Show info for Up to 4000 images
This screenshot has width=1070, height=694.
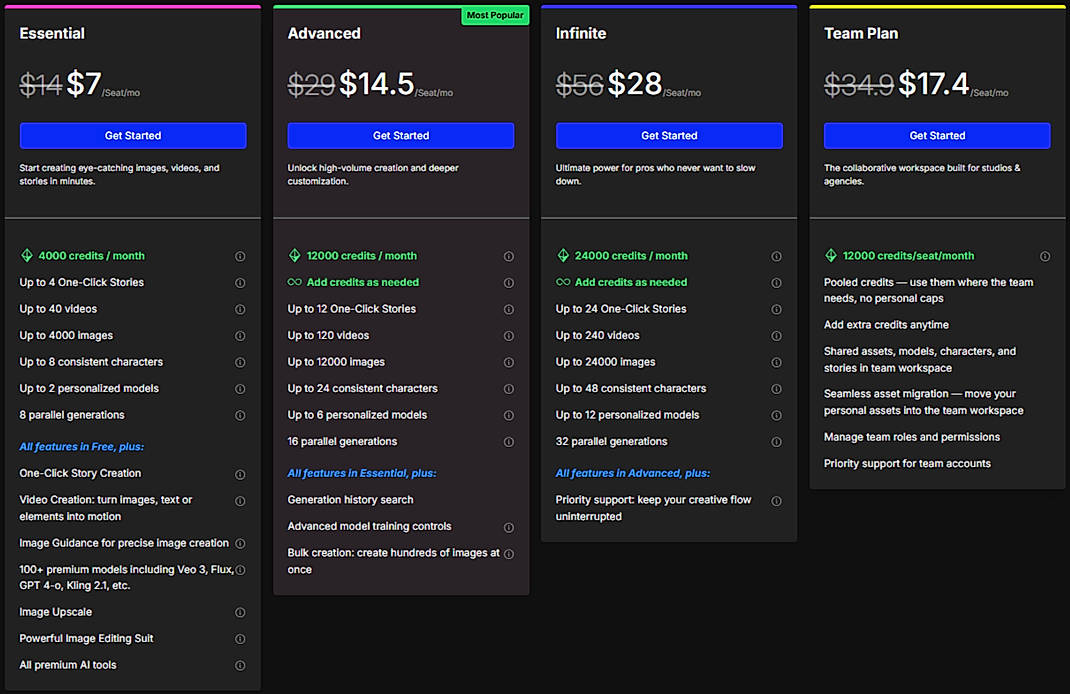pos(240,336)
